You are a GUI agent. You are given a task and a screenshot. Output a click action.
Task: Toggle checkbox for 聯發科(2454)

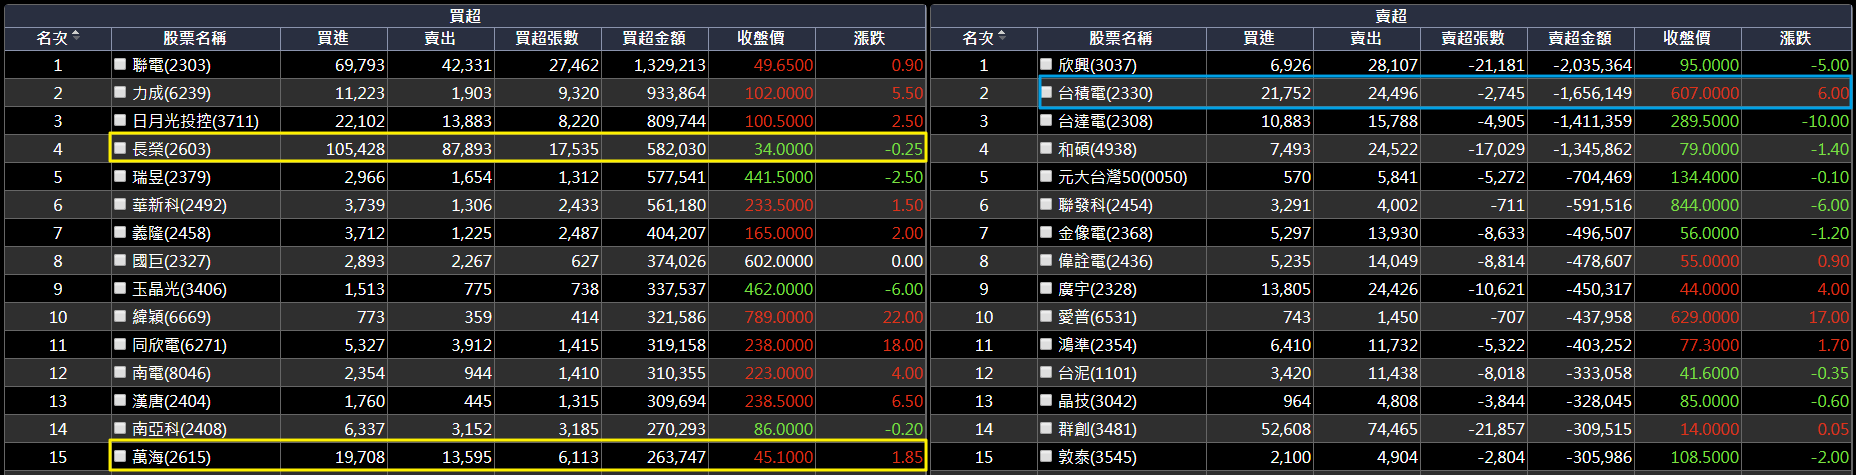tap(1046, 204)
